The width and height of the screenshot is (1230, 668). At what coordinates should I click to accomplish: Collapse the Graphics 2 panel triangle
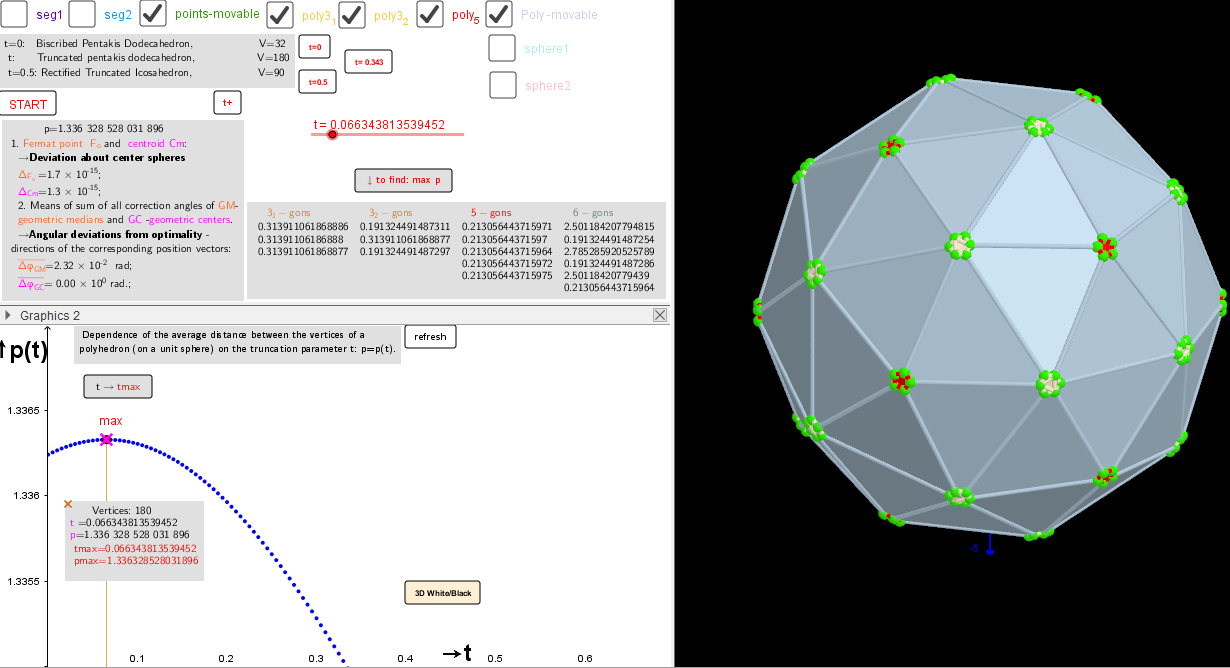coord(8,315)
